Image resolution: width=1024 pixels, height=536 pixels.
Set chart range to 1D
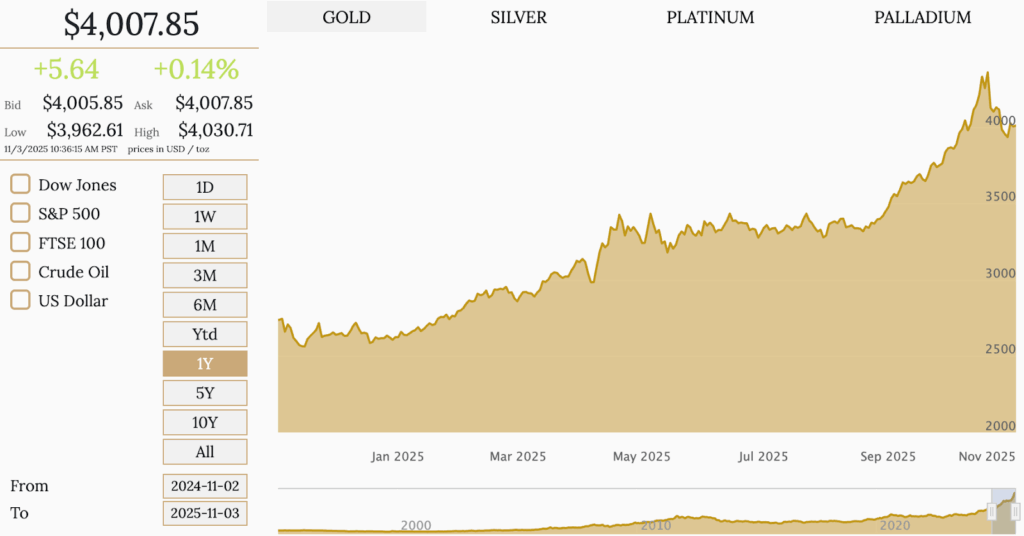(205, 187)
